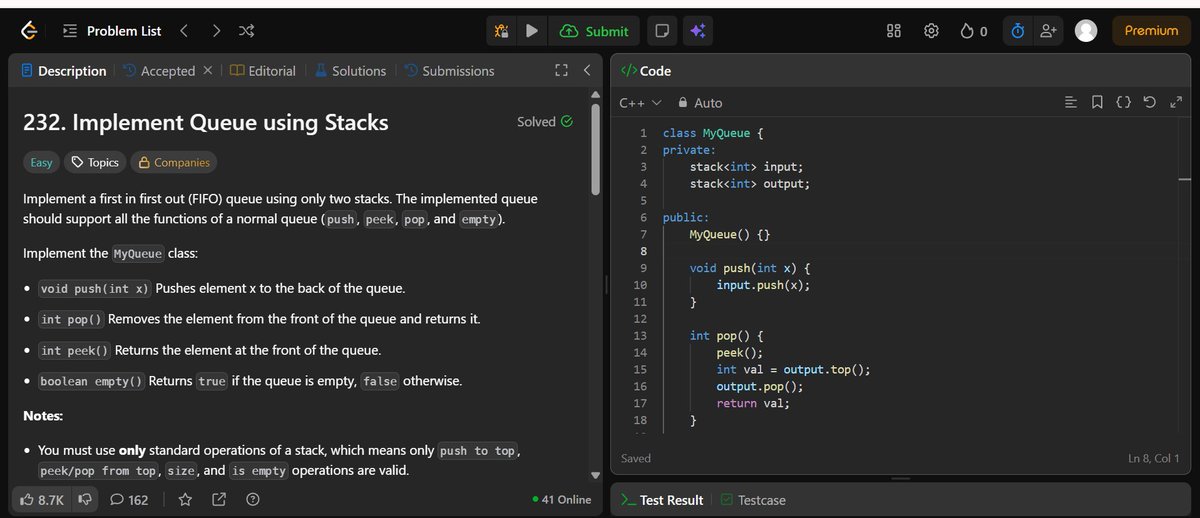Open the AI sparkle assistant icon
This screenshot has height=518, width=1200.
click(697, 31)
